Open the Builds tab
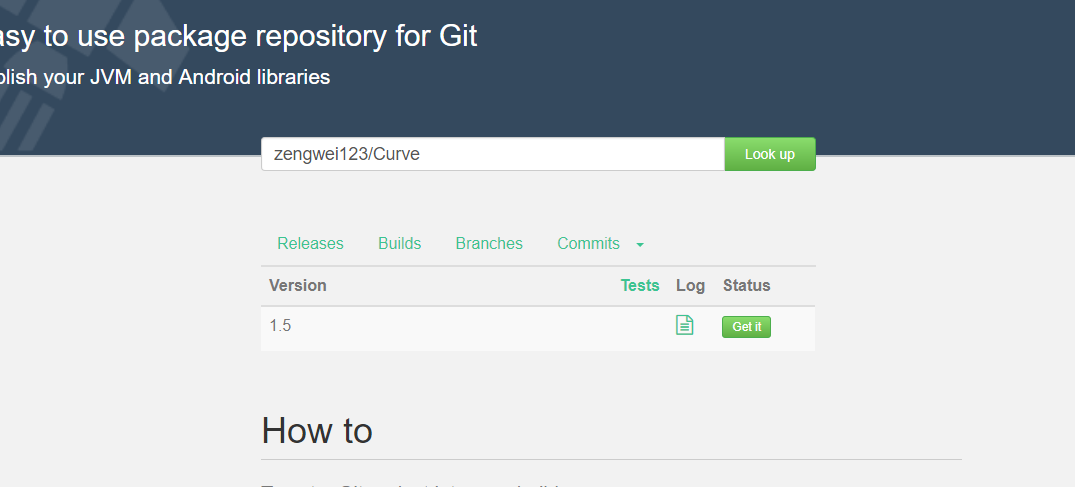Screen dimensions: 1075x487 (399, 244)
